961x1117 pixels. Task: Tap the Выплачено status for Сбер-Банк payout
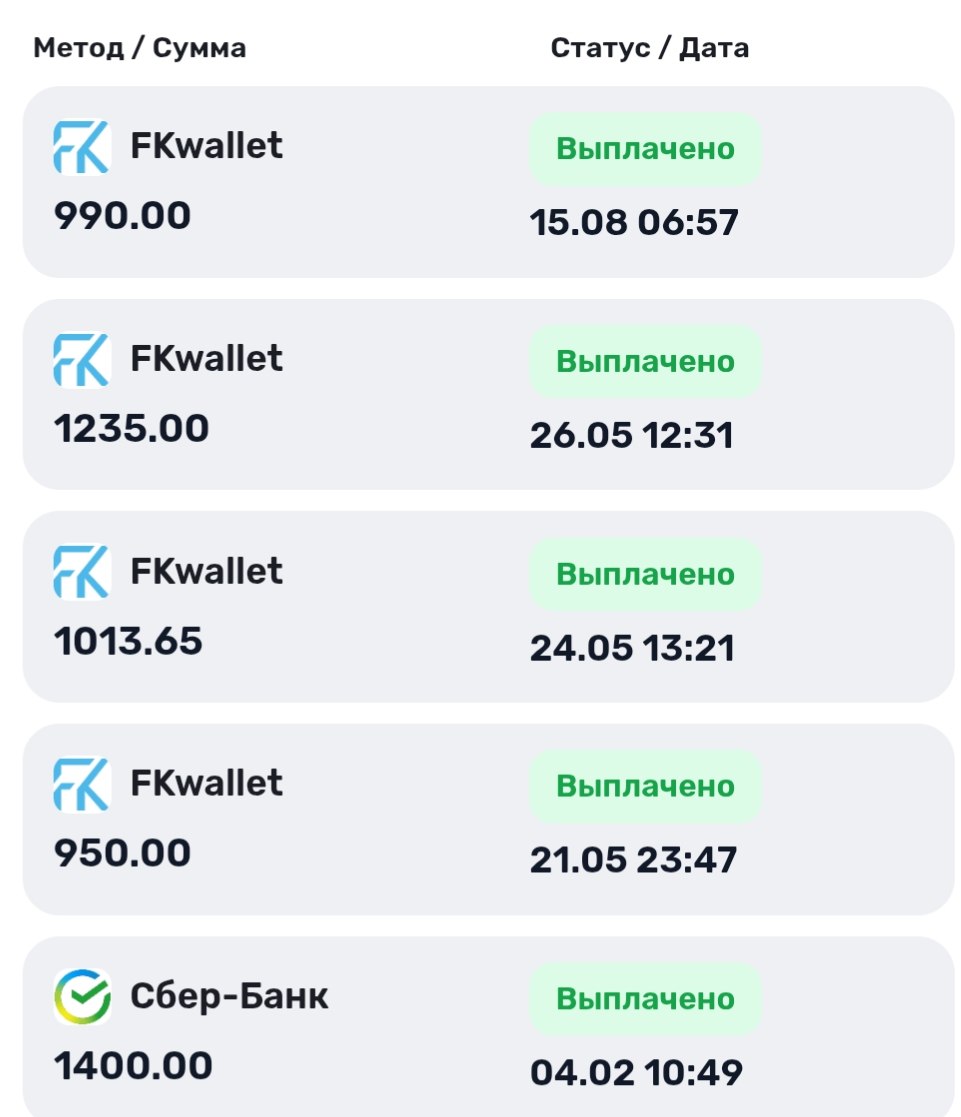pyautogui.click(x=645, y=999)
